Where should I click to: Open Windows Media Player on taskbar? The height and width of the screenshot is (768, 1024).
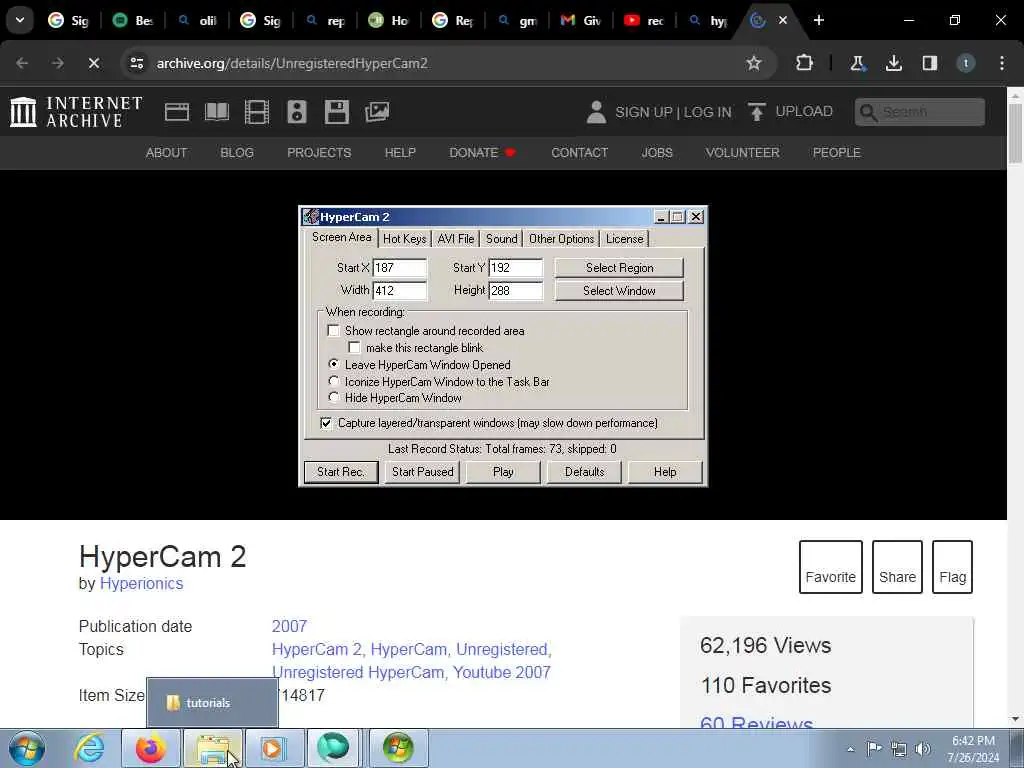pos(275,748)
